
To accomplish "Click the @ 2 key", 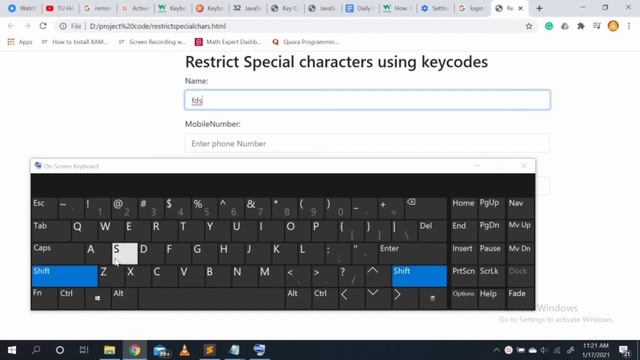I will [x=124, y=208].
